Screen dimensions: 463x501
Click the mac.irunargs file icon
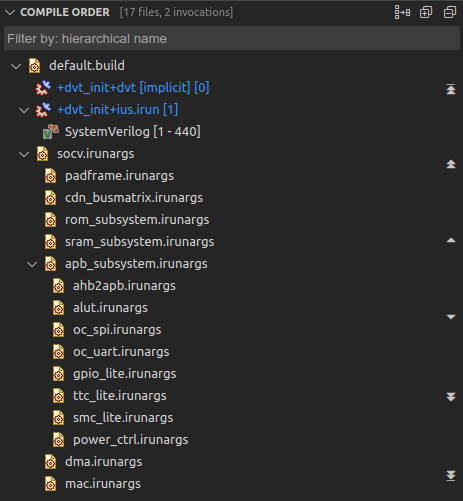click(x=50, y=484)
